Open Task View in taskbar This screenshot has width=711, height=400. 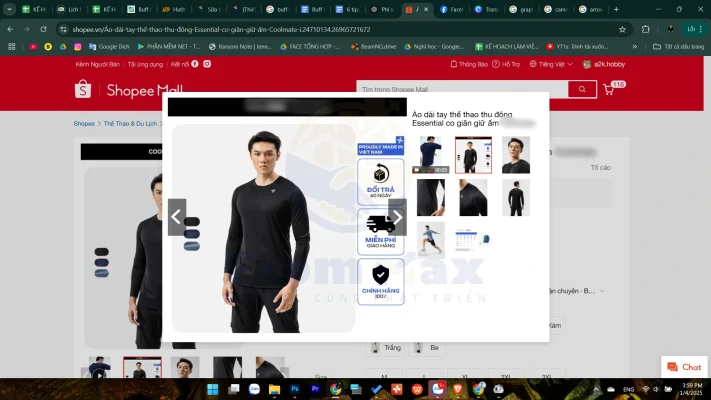click(x=234, y=389)
